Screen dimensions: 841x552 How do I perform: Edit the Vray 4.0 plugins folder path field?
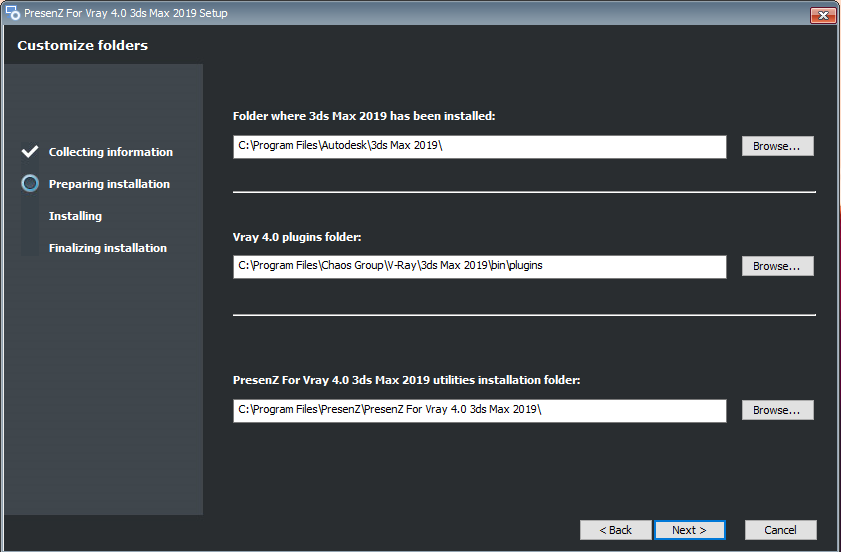pos(479,267)
